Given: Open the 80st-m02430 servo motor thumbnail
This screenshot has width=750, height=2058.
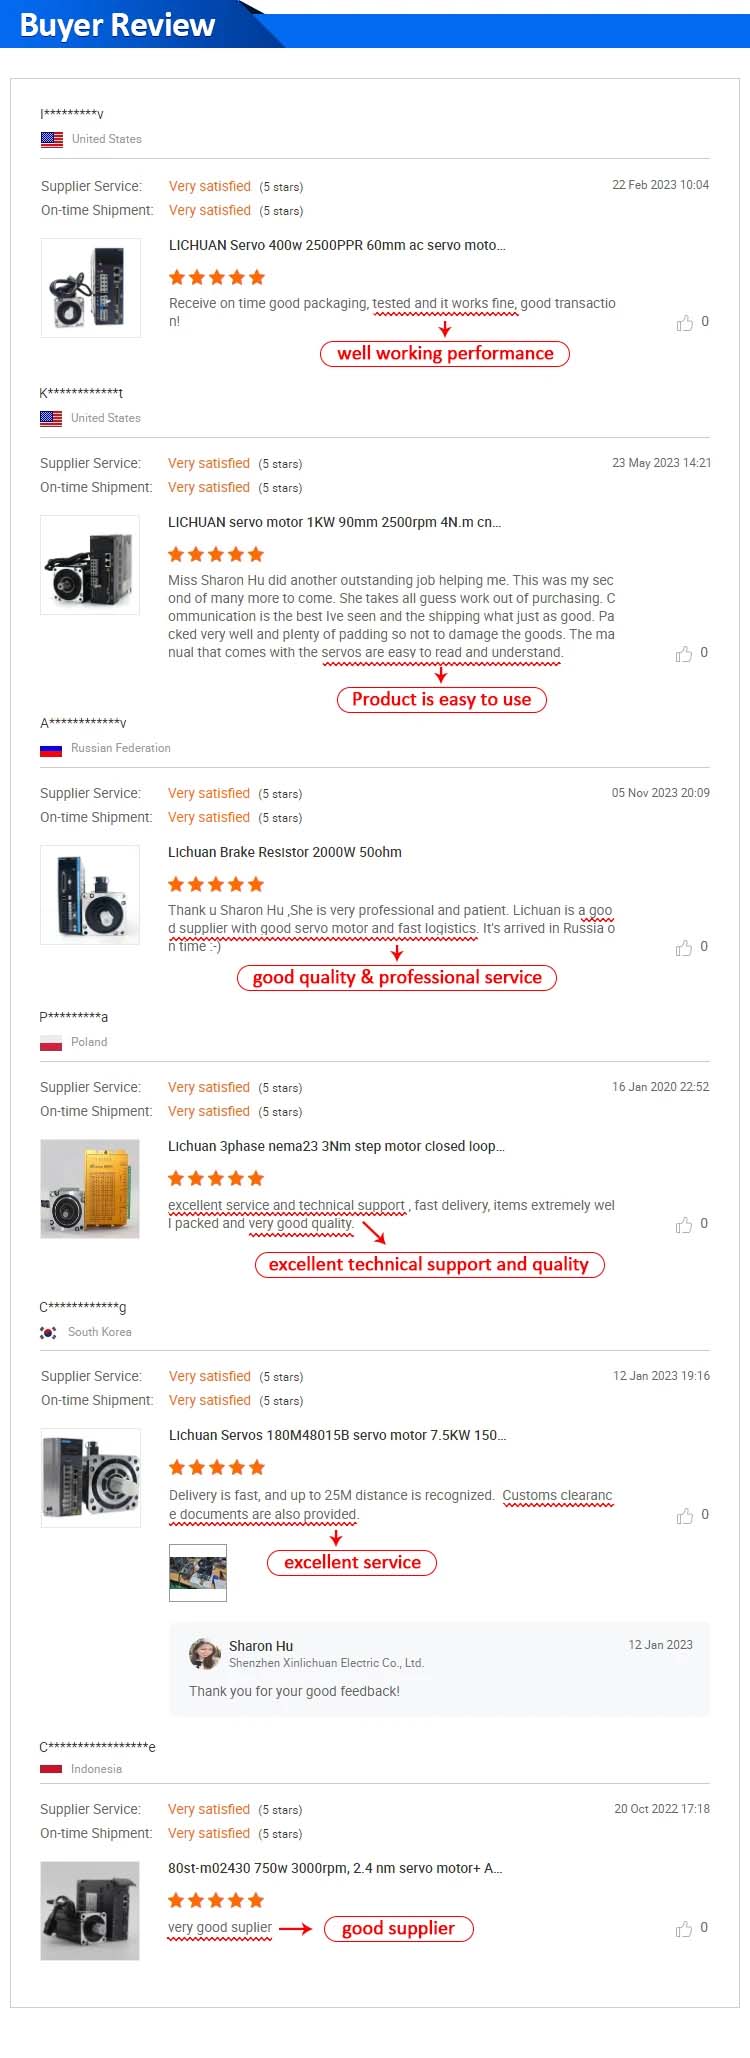Looking at the screenshot, I should pos(90,1910).
